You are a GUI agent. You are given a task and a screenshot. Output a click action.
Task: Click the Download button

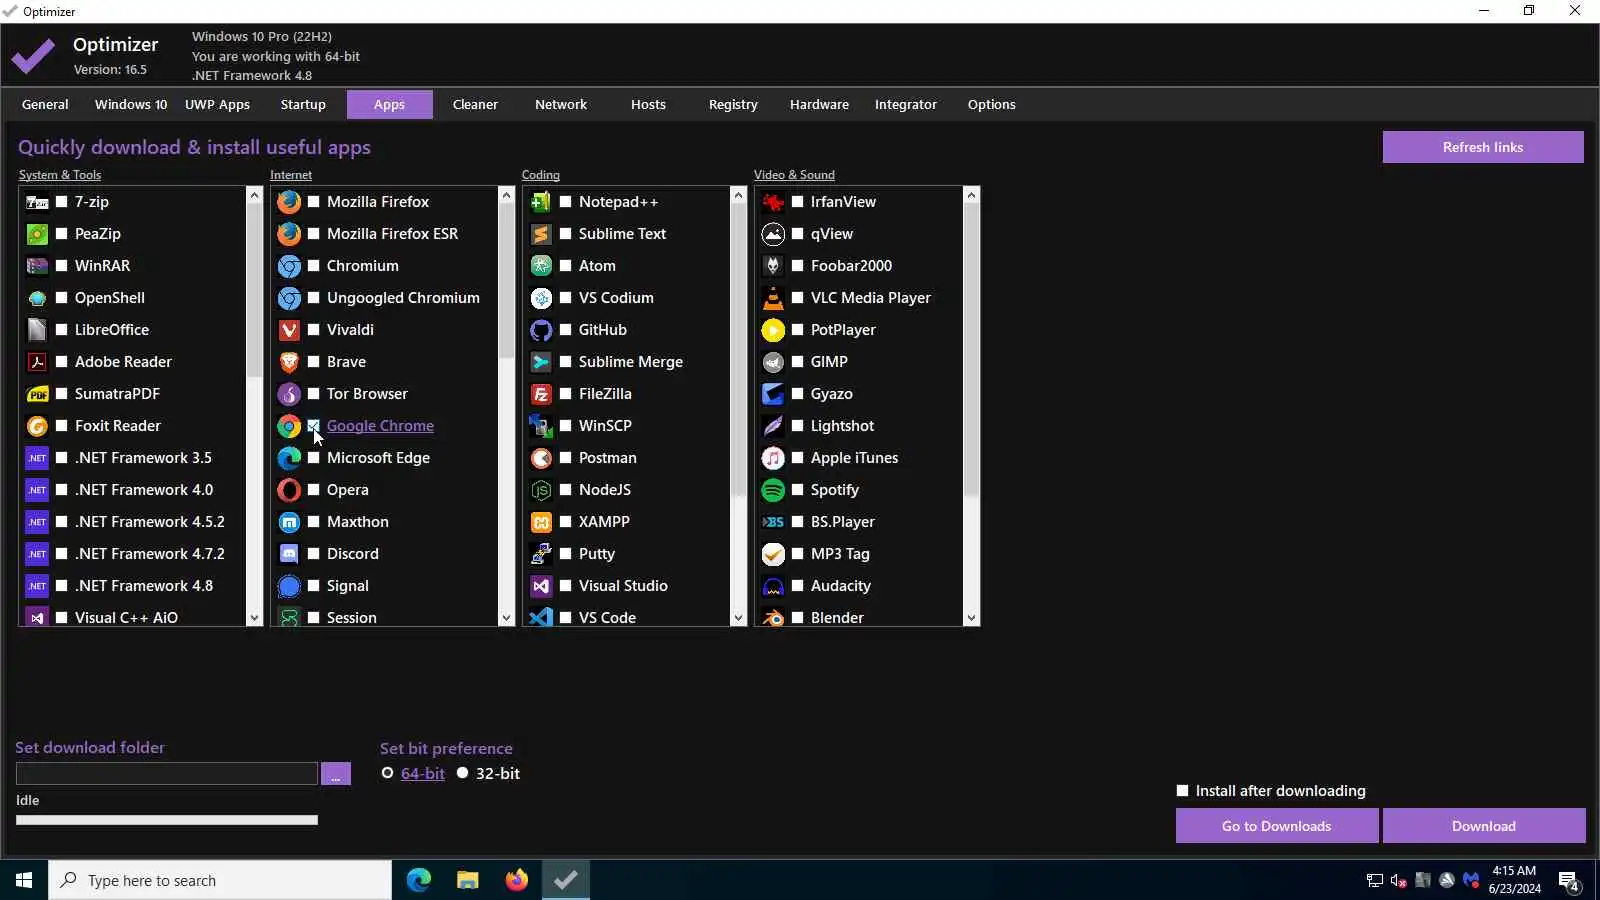[x=1484, y=826]
